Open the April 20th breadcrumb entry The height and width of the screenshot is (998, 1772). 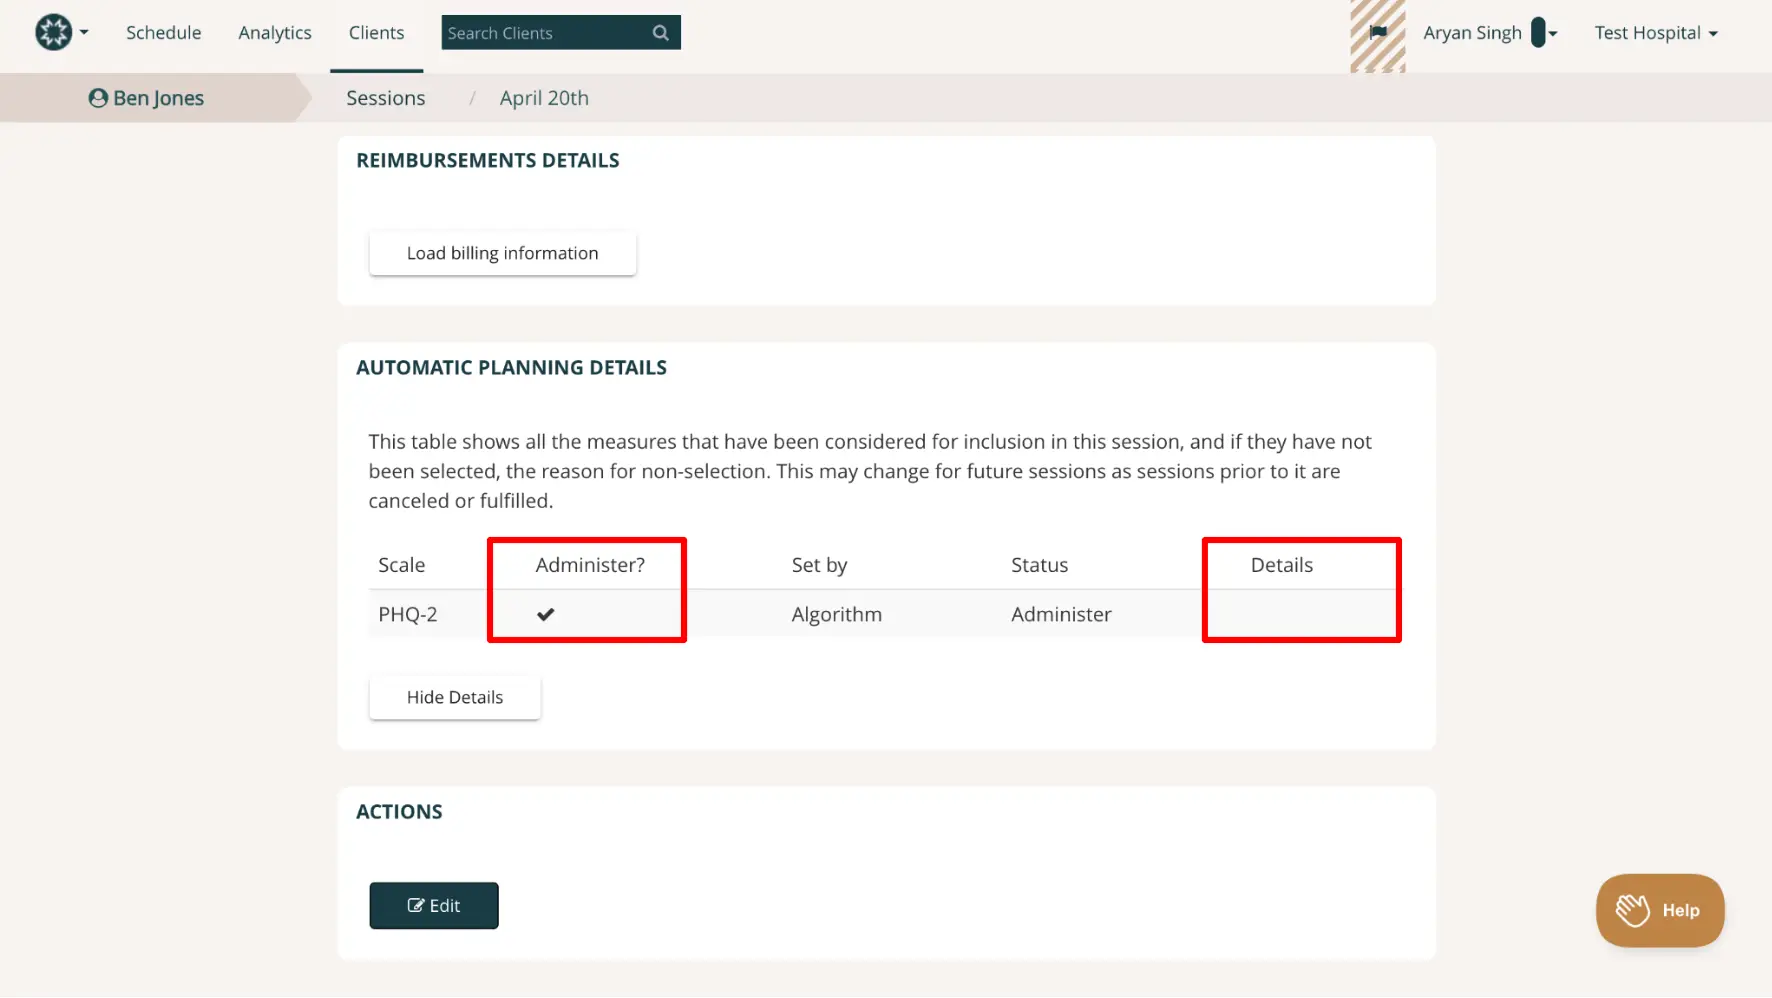543,97
